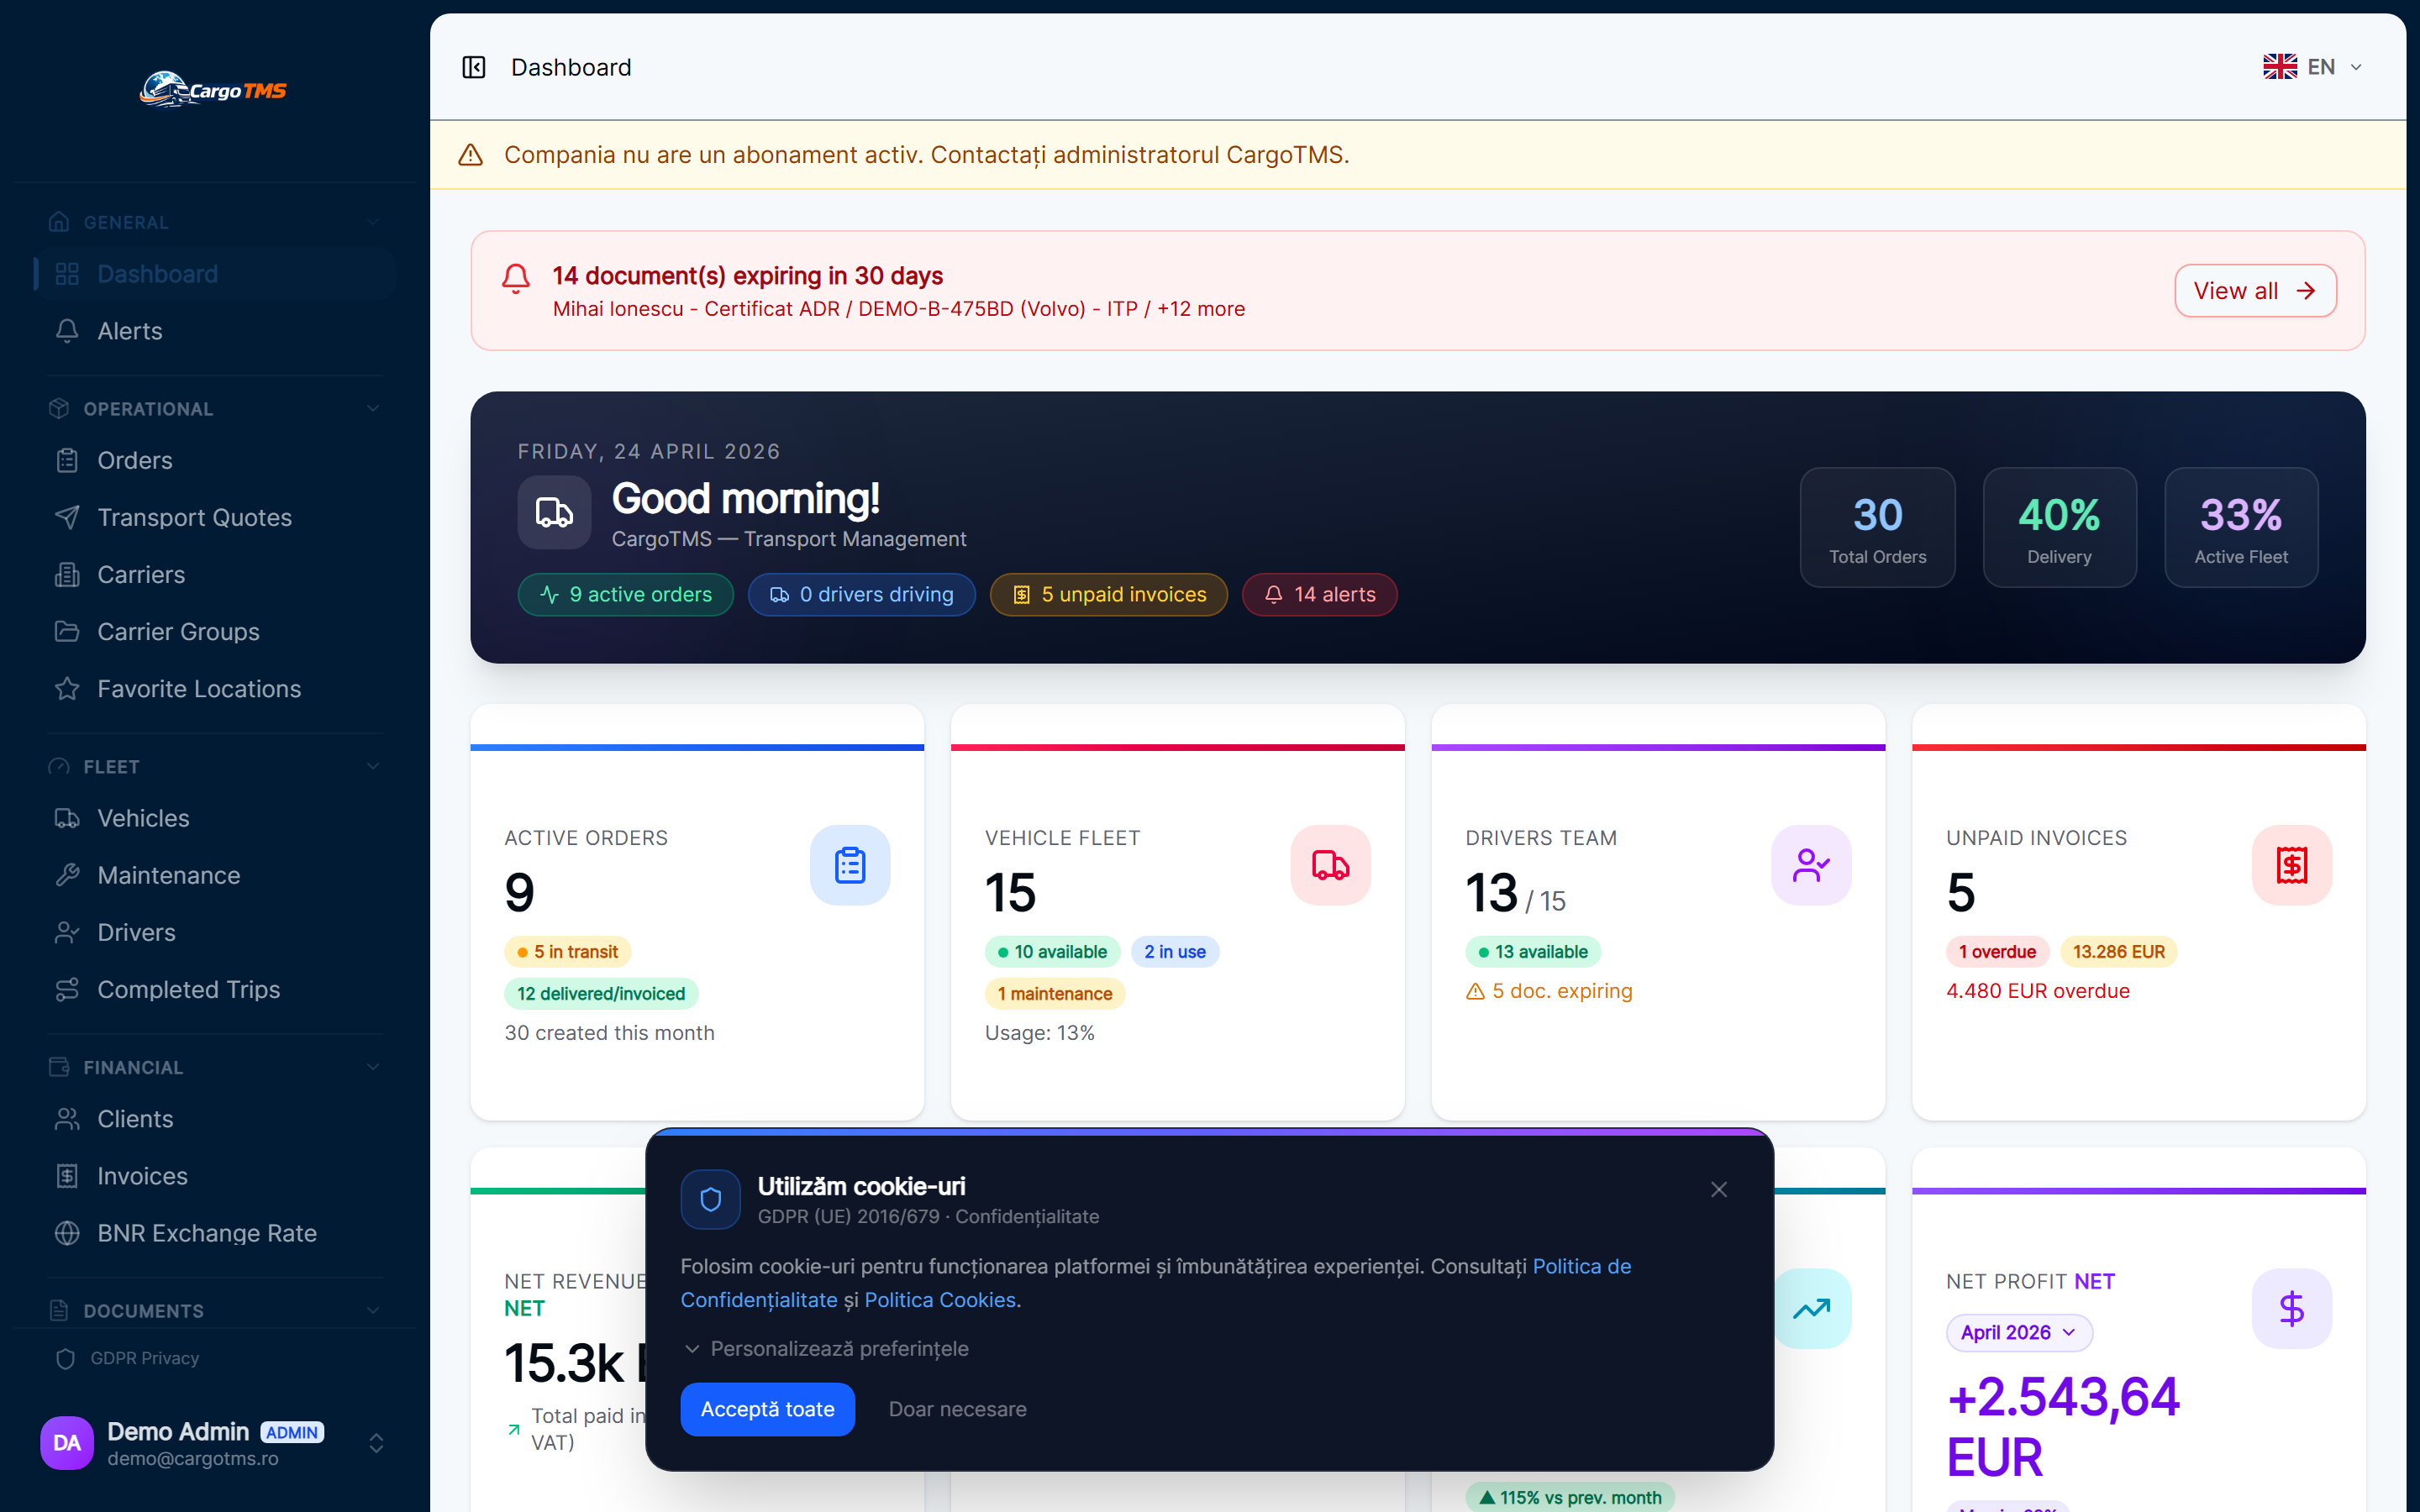
Task: Click the 33% Active Fleet tile
Action: pos(2241,527)
